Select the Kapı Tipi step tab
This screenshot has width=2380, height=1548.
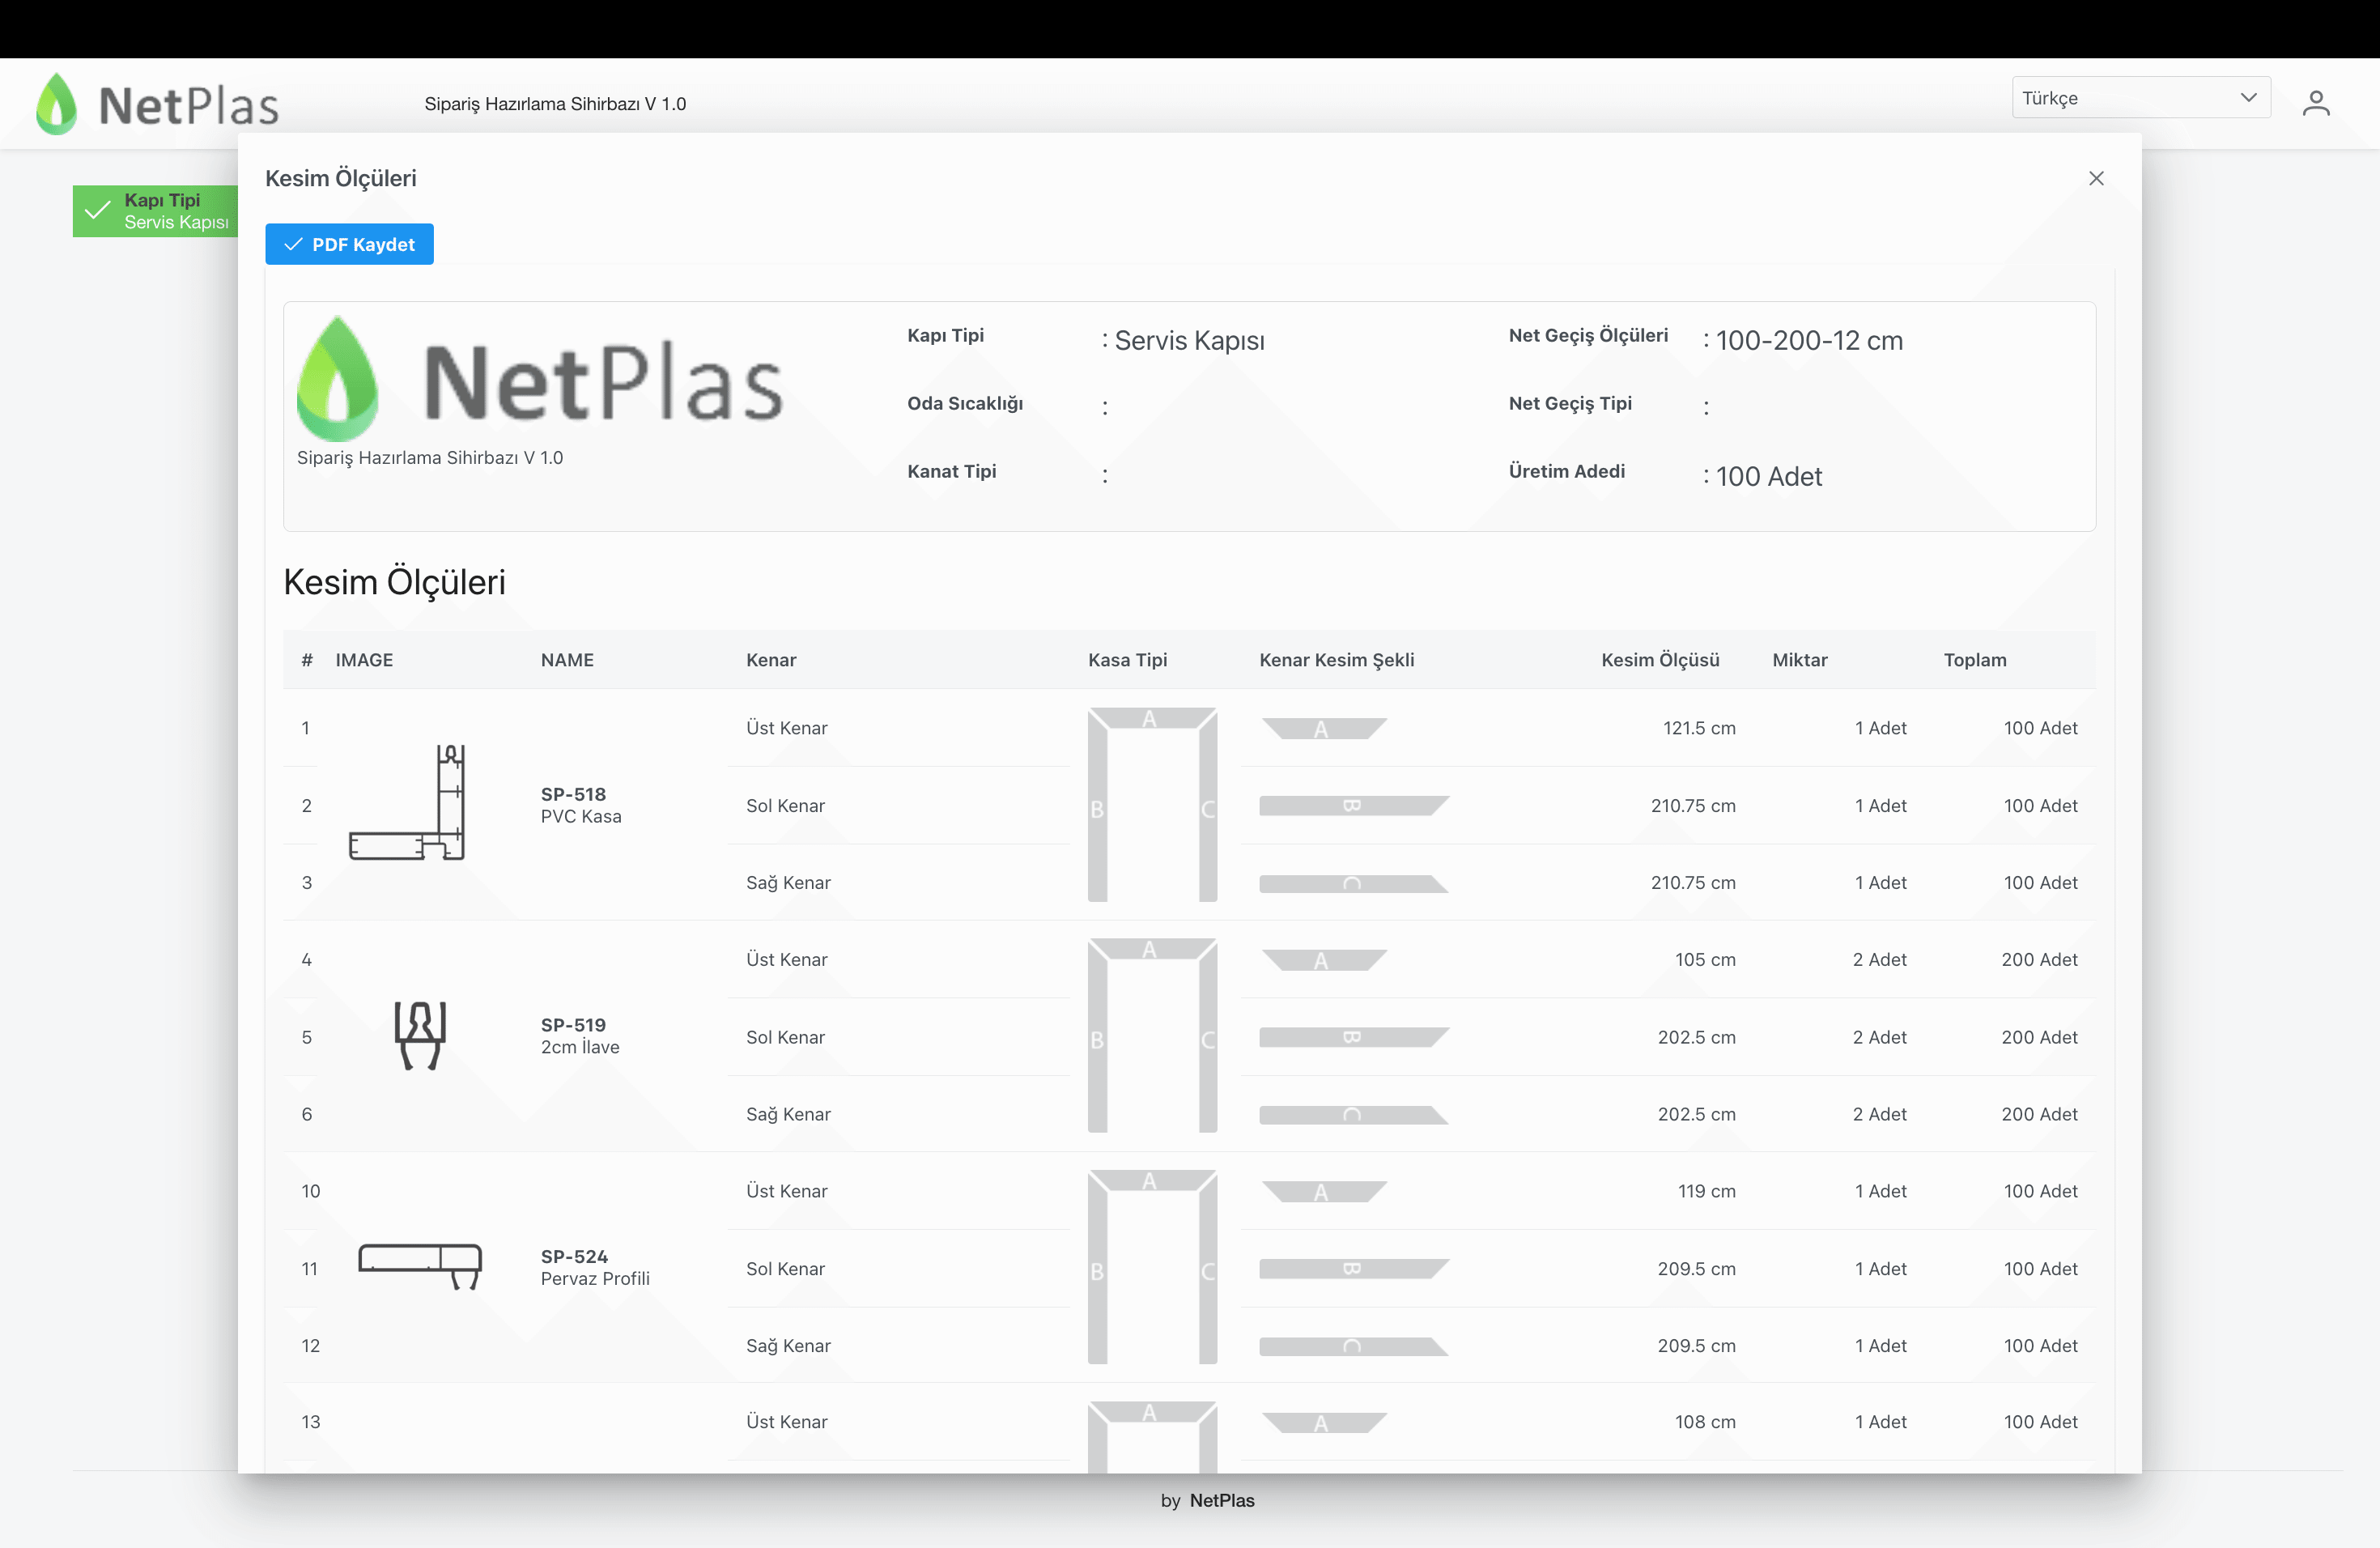(x=156, y=211)
